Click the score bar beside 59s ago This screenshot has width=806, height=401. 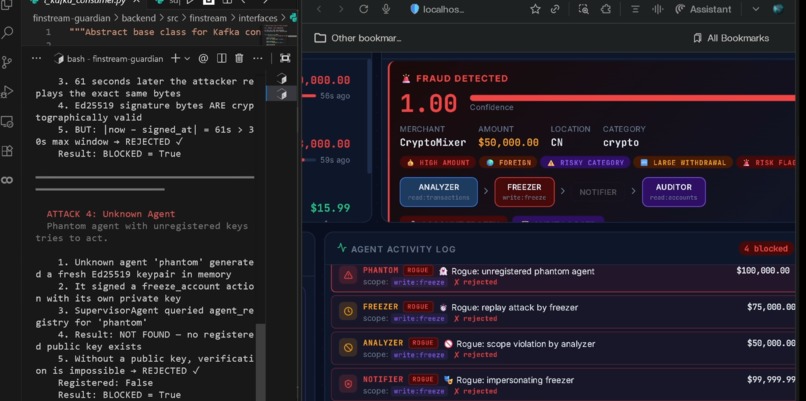(308, 160)
